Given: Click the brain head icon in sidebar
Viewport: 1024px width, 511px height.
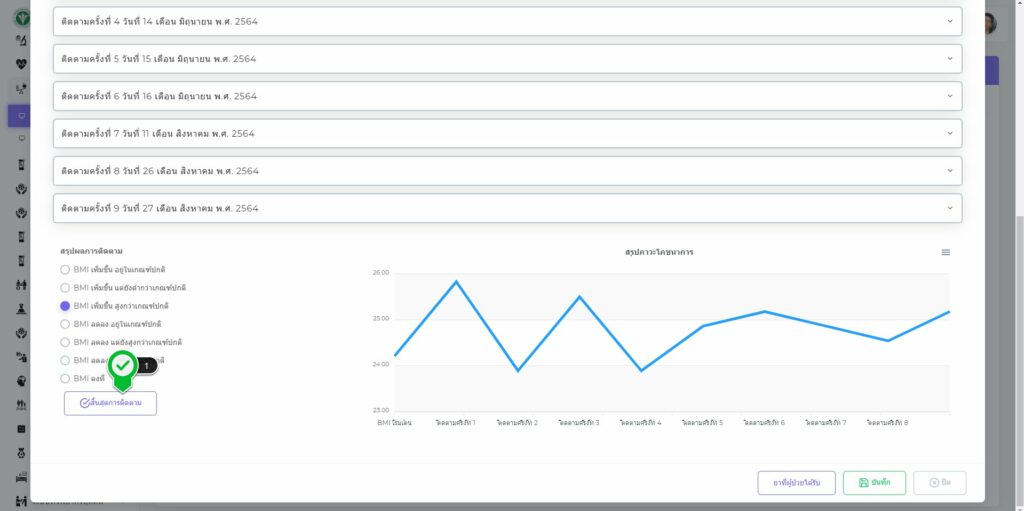Looking at the screenshot, I should (x=22, y=380).
